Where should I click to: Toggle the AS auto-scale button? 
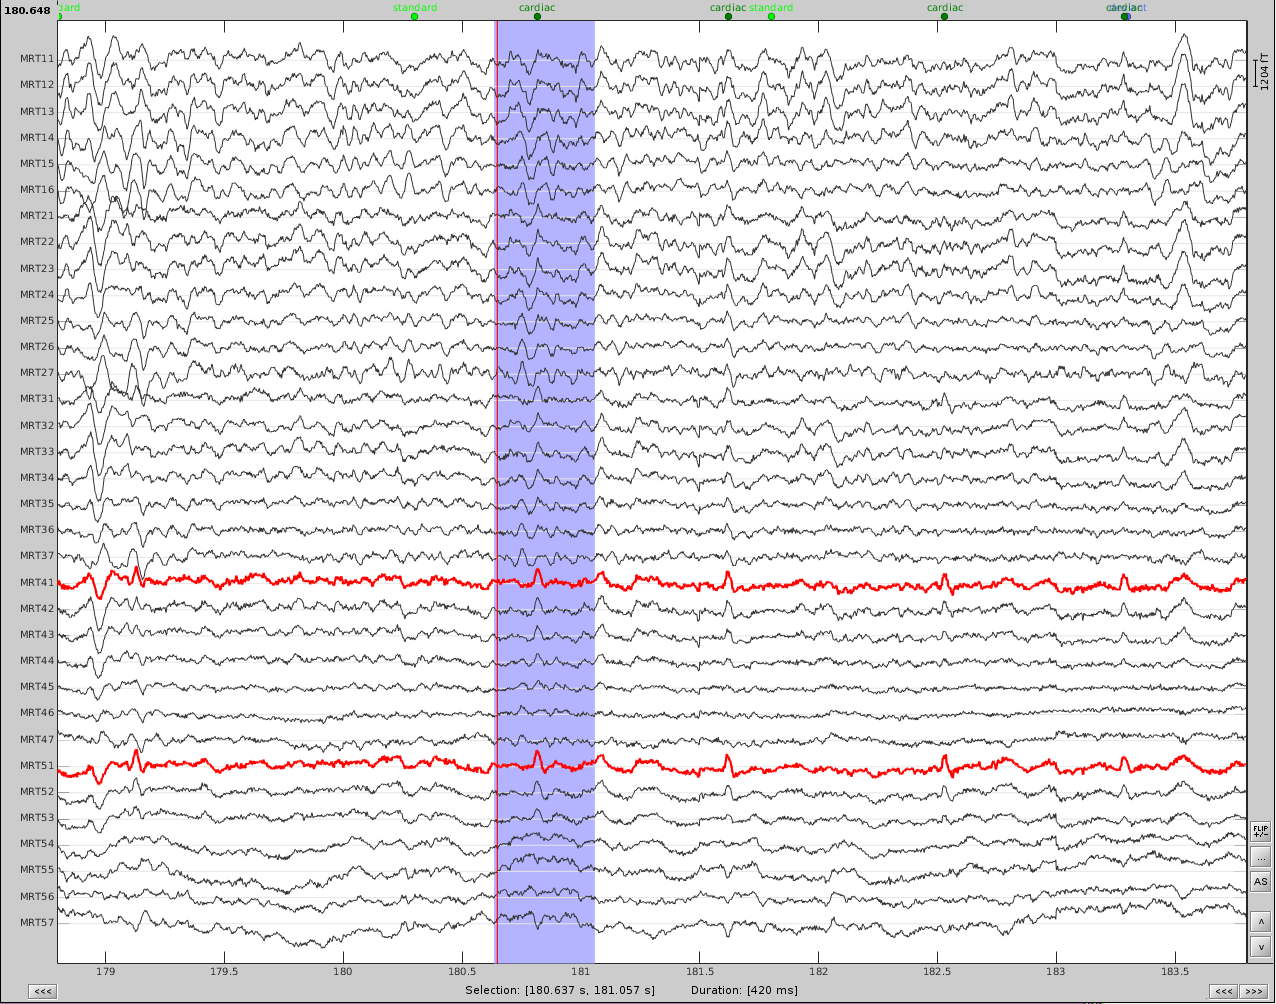(x=1260, y=882)
